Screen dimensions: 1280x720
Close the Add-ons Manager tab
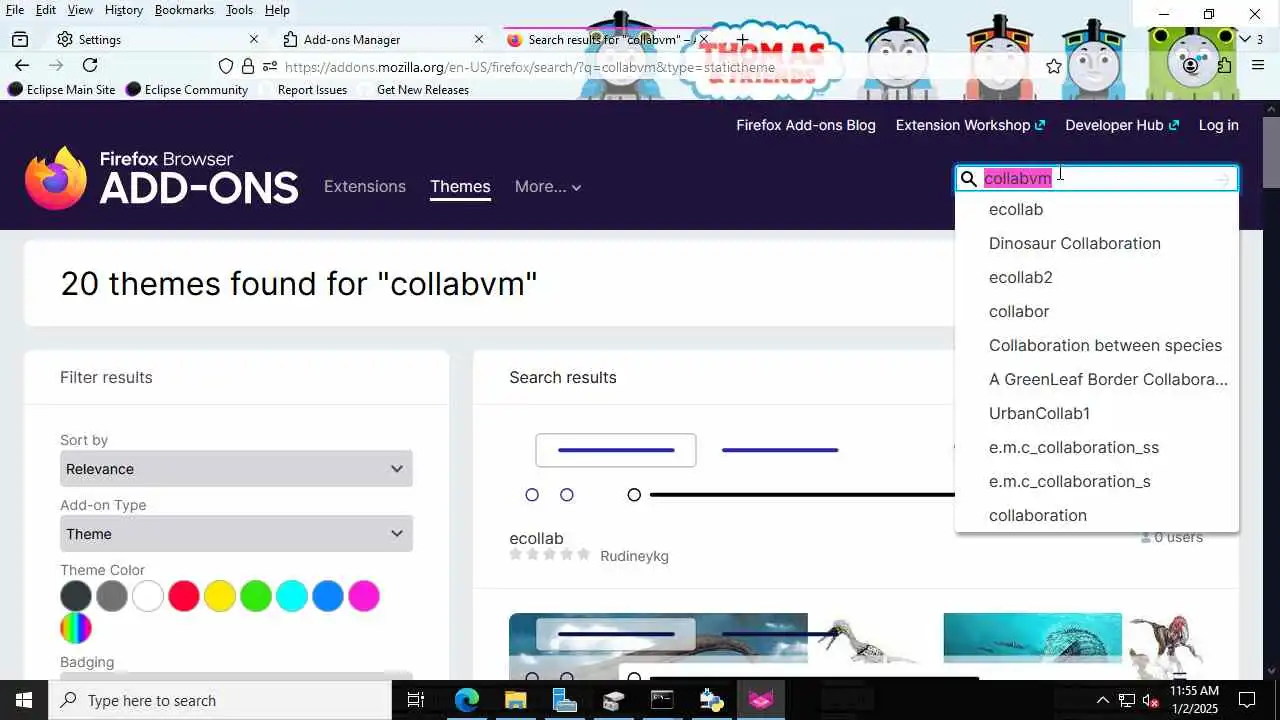point(478,39)
